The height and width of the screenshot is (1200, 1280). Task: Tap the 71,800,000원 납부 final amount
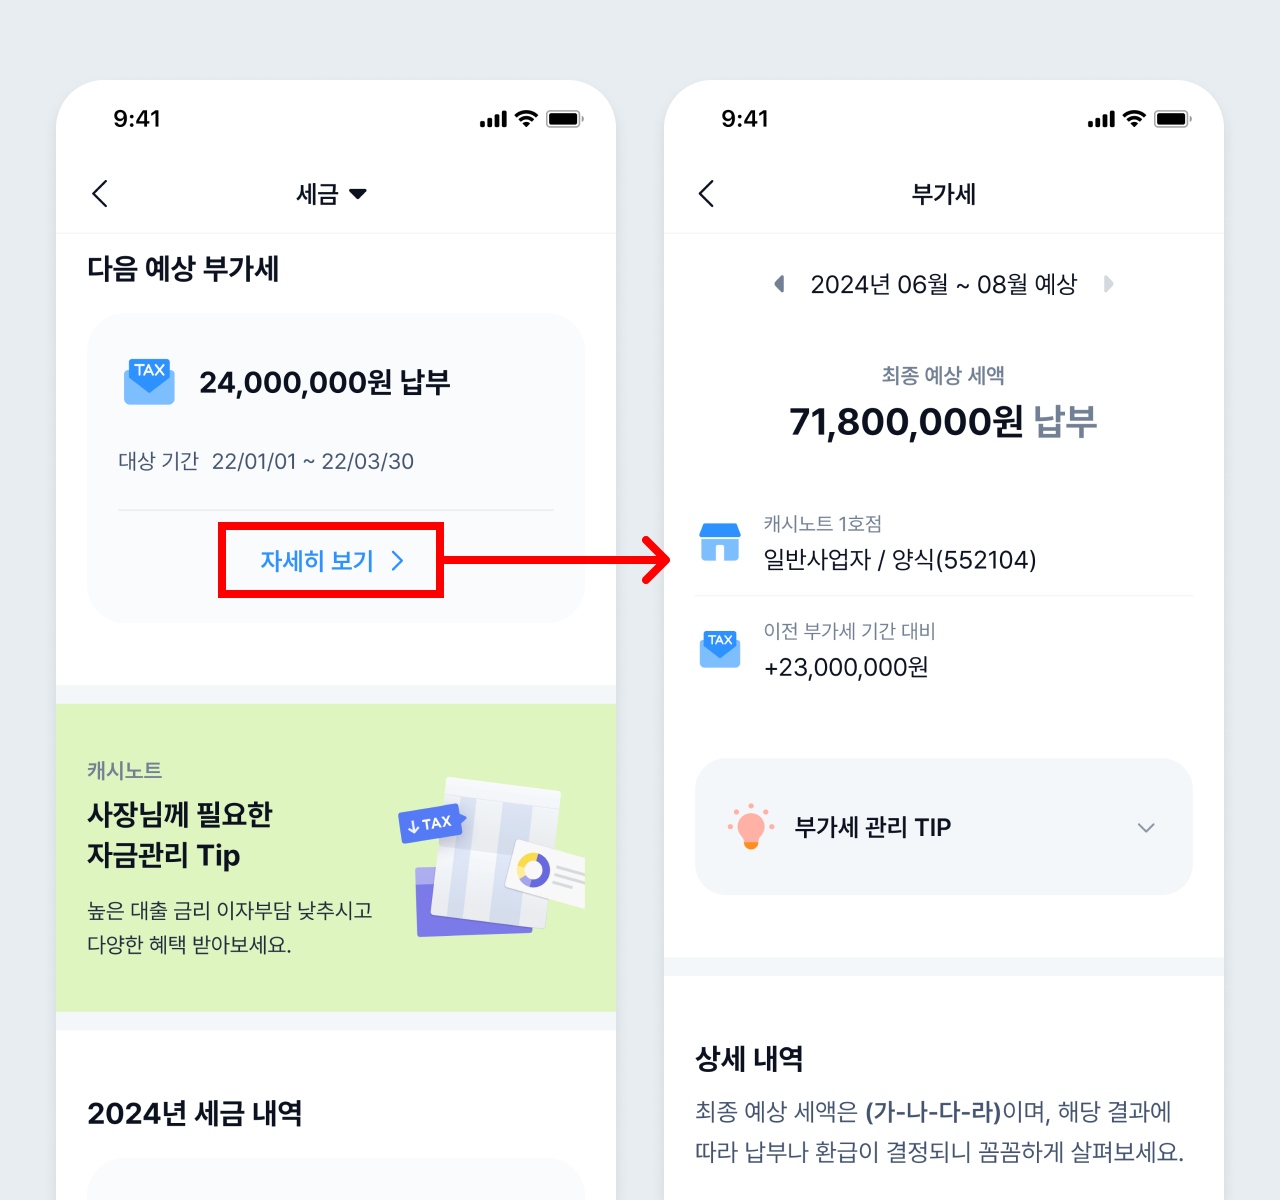click(943, 422)
